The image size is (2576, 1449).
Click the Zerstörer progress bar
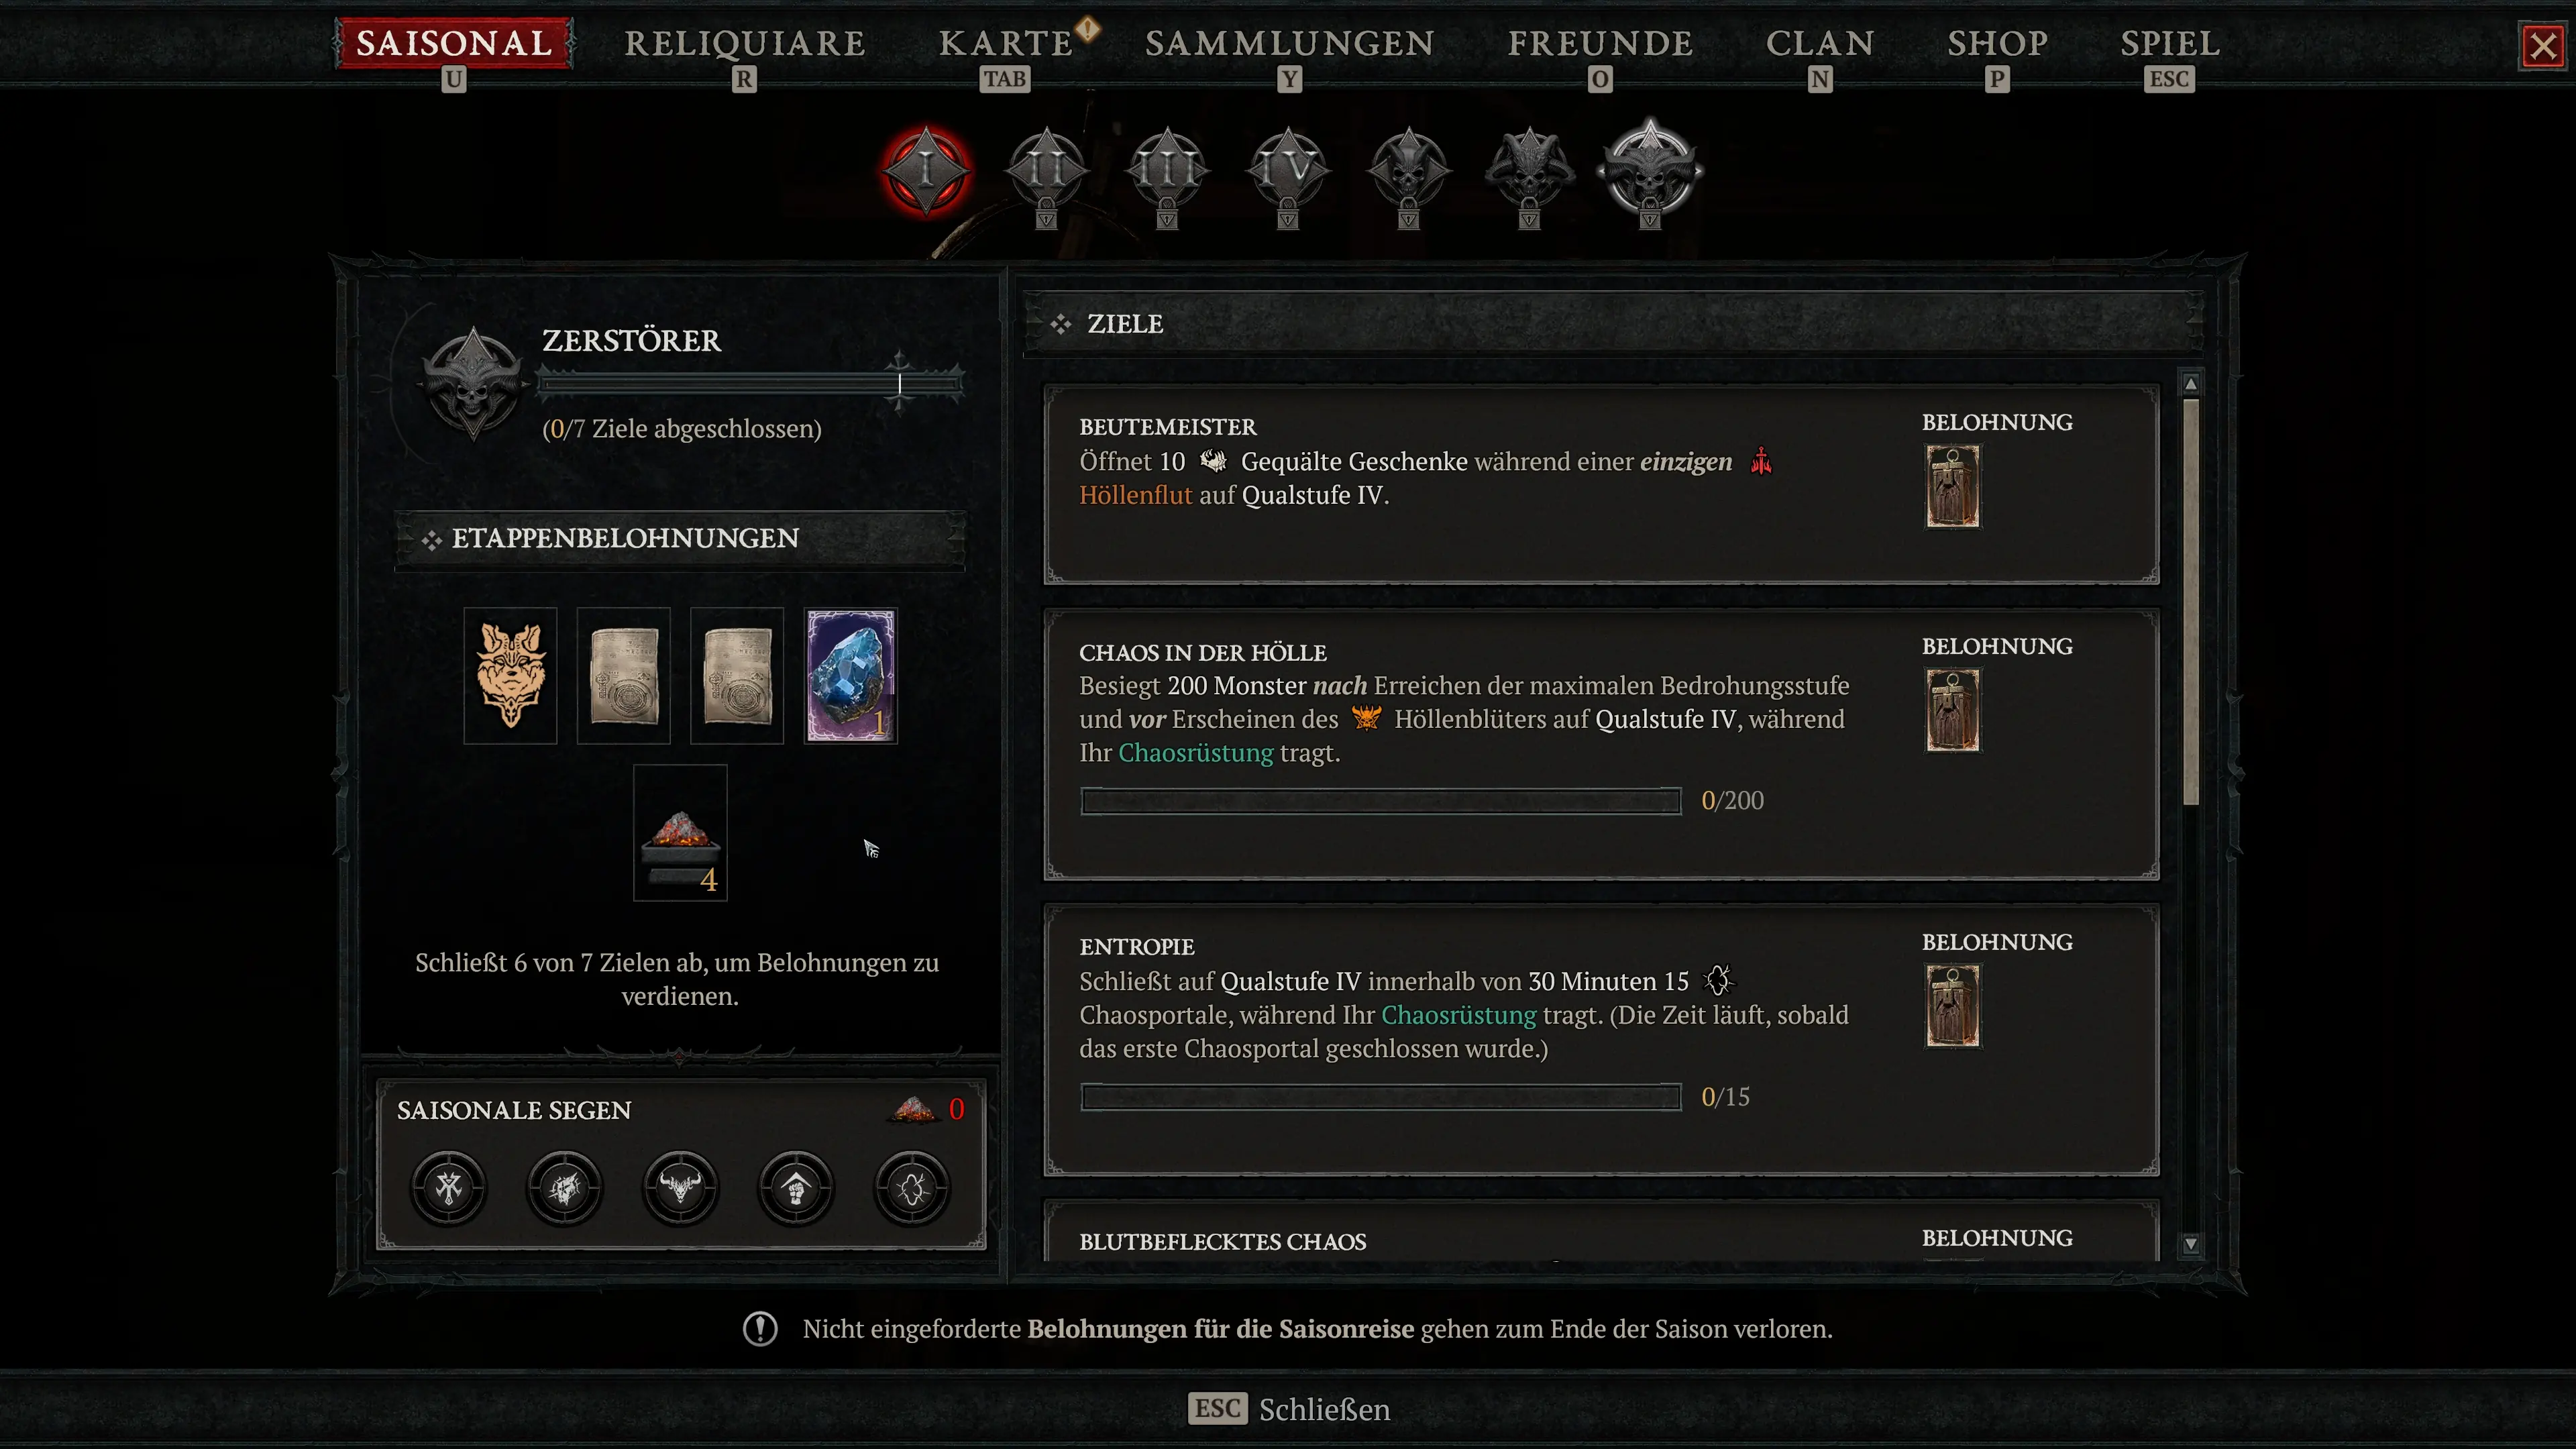point(751,383)
